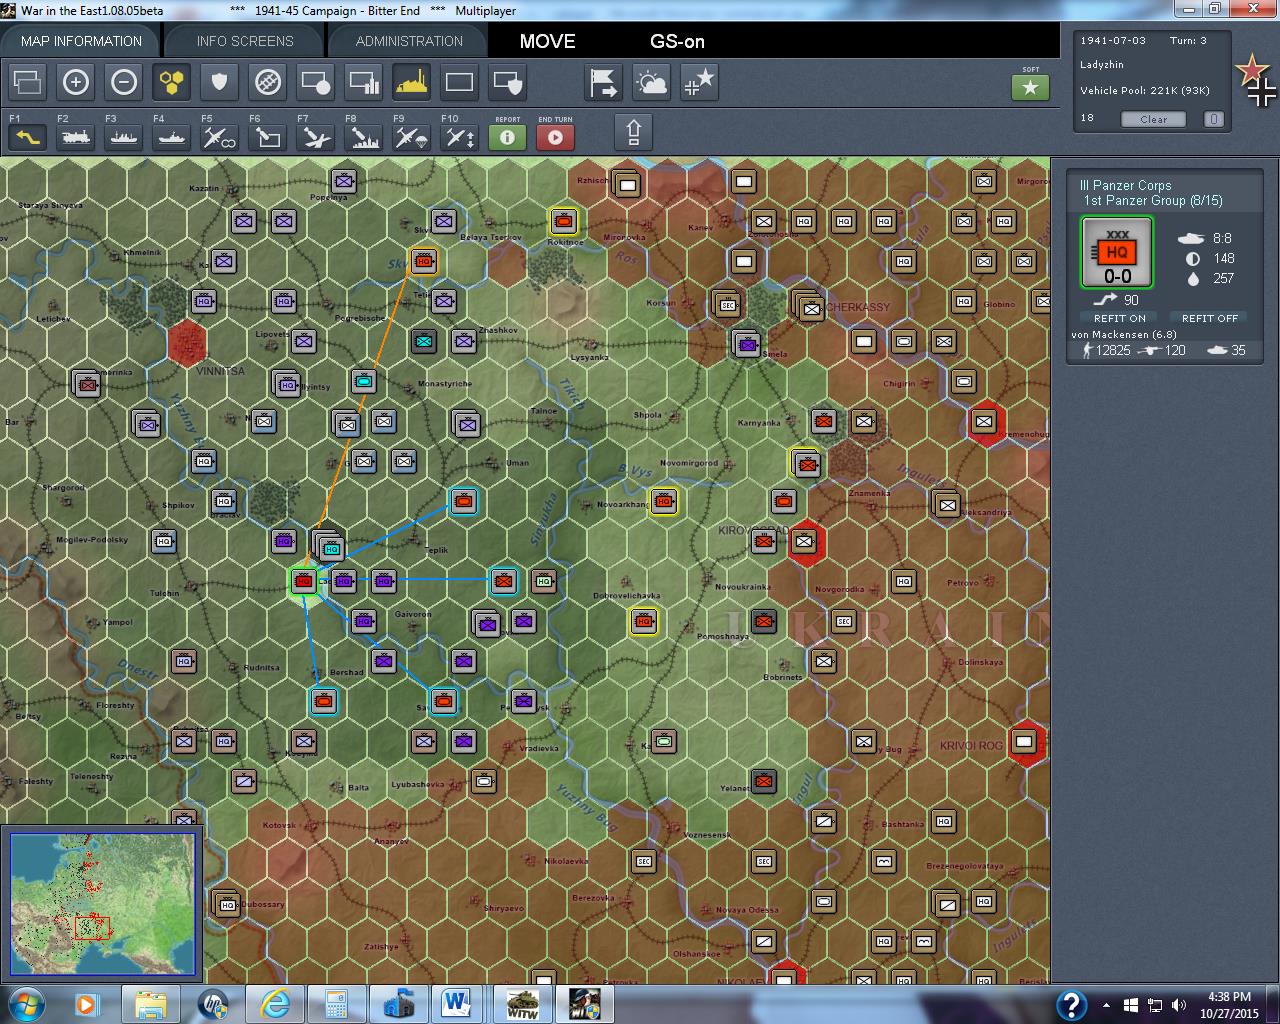
Task: Select F5 air recon mode
Action: [220, 137]
